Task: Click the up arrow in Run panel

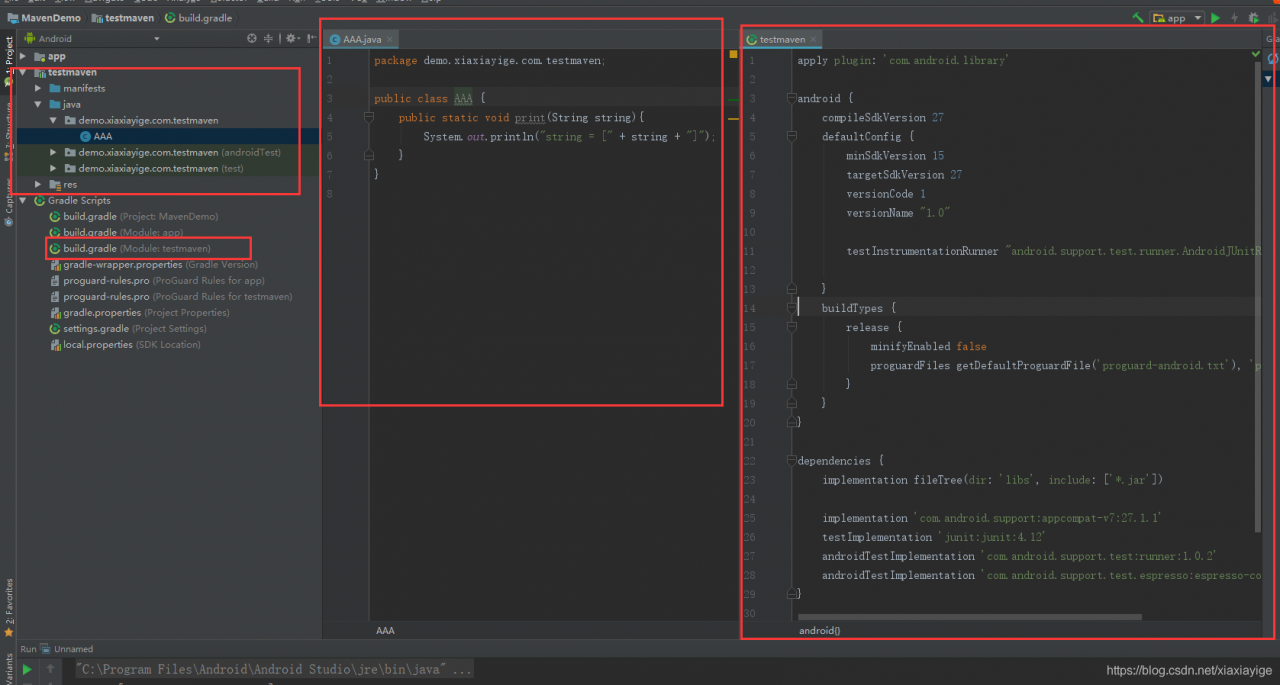Action: pos(50,669)
